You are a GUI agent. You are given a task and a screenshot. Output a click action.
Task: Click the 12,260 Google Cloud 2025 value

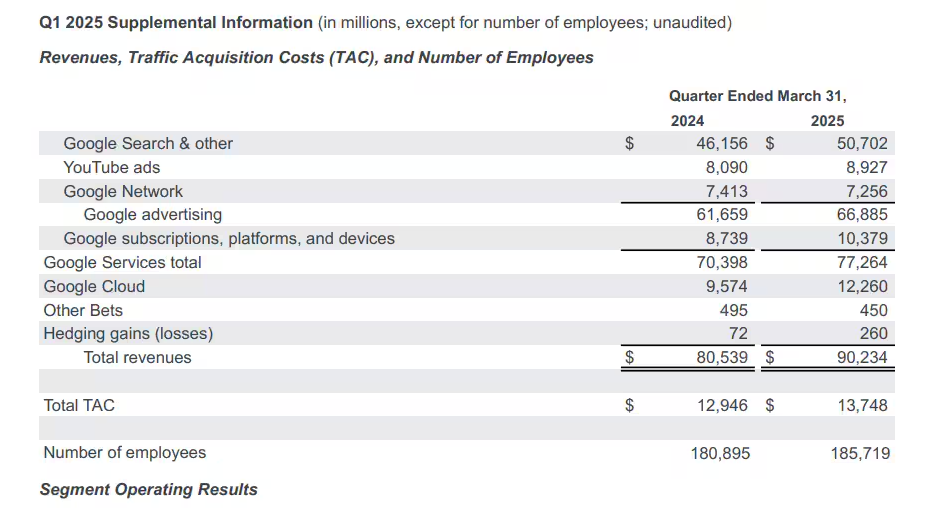coord(862,286)
